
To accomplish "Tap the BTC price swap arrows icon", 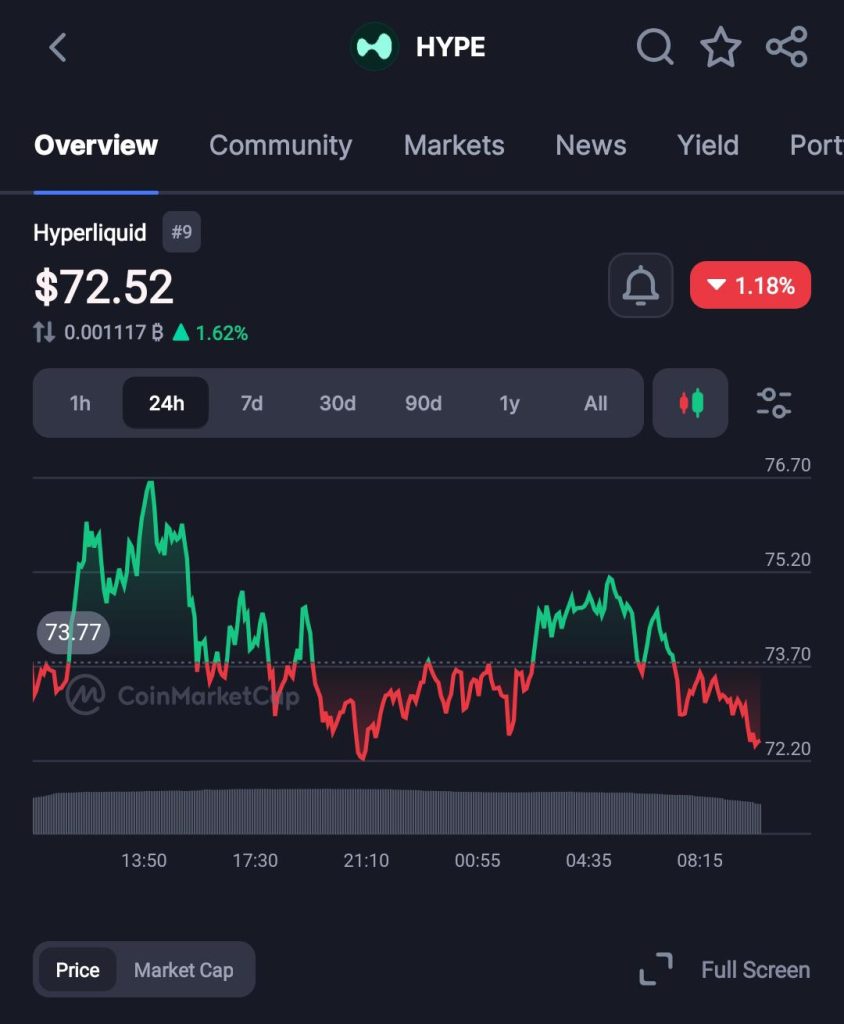I will click(x=44, y=332).
